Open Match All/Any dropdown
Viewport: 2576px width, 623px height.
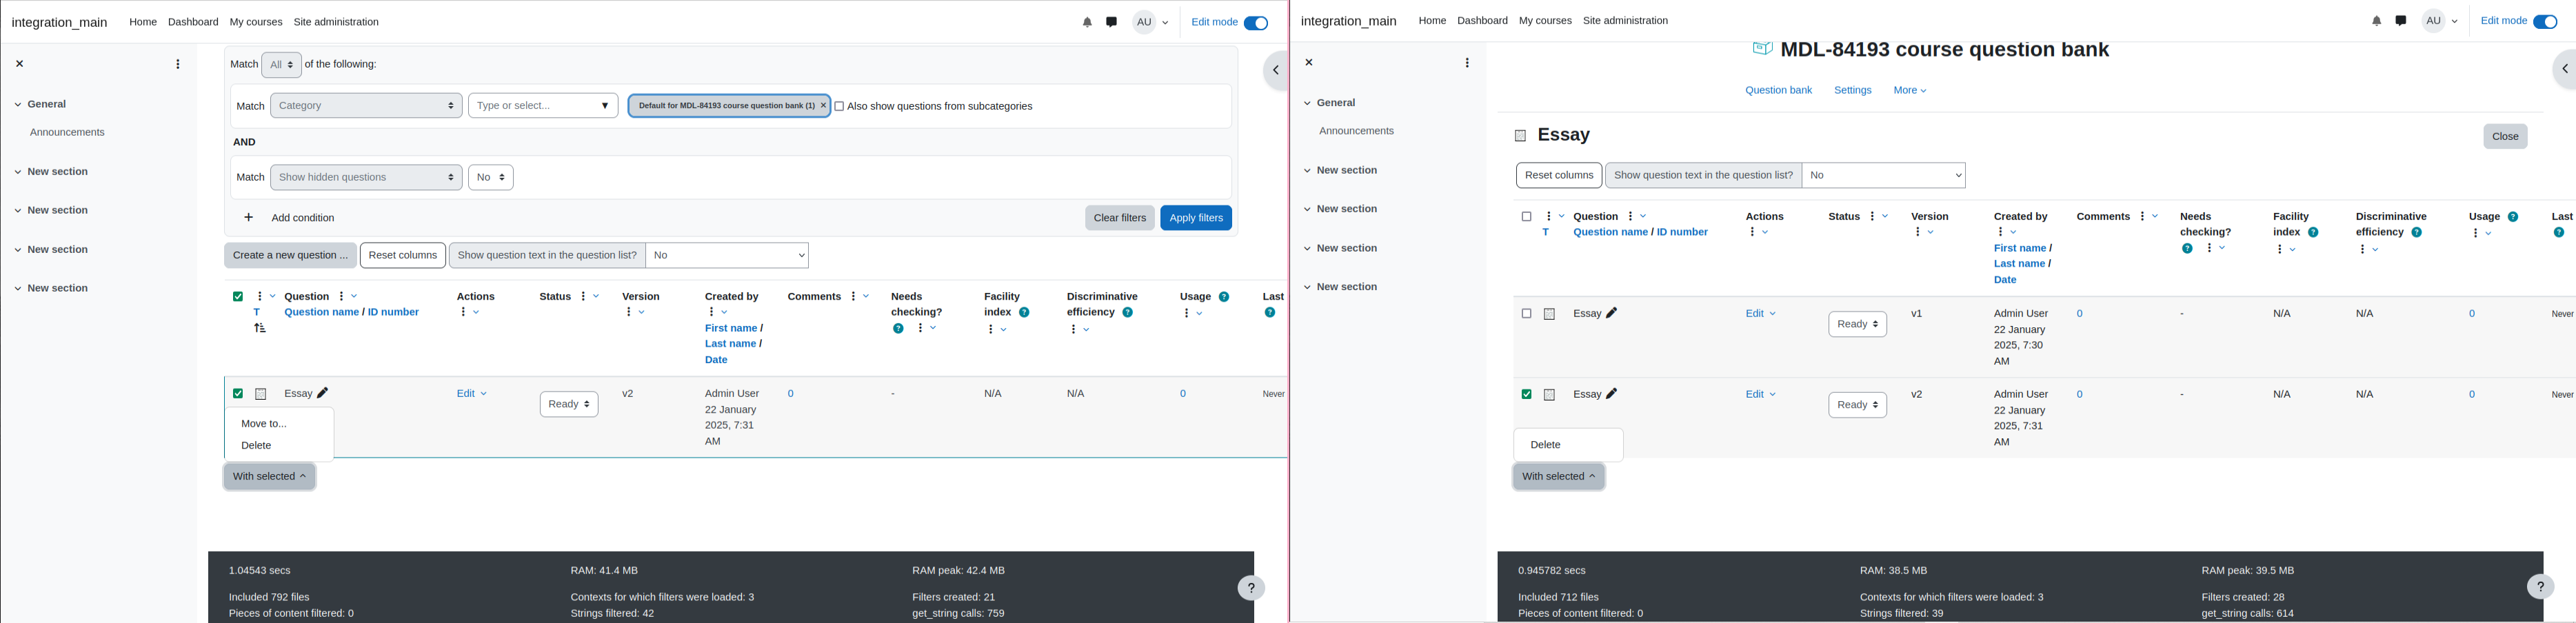tap(282, 65)
